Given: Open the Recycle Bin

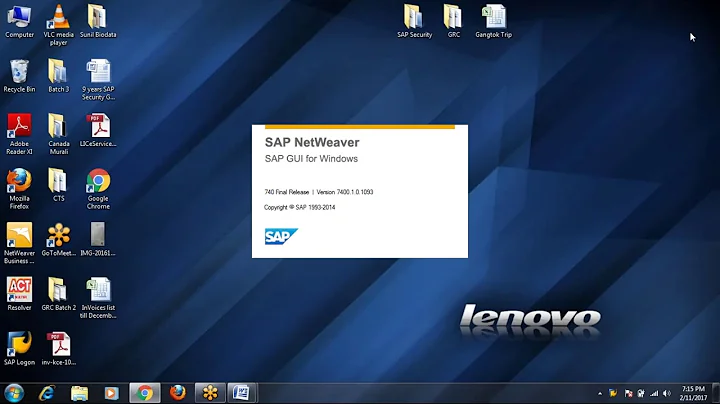Looking at the screenshot, I should pos(19,76).
